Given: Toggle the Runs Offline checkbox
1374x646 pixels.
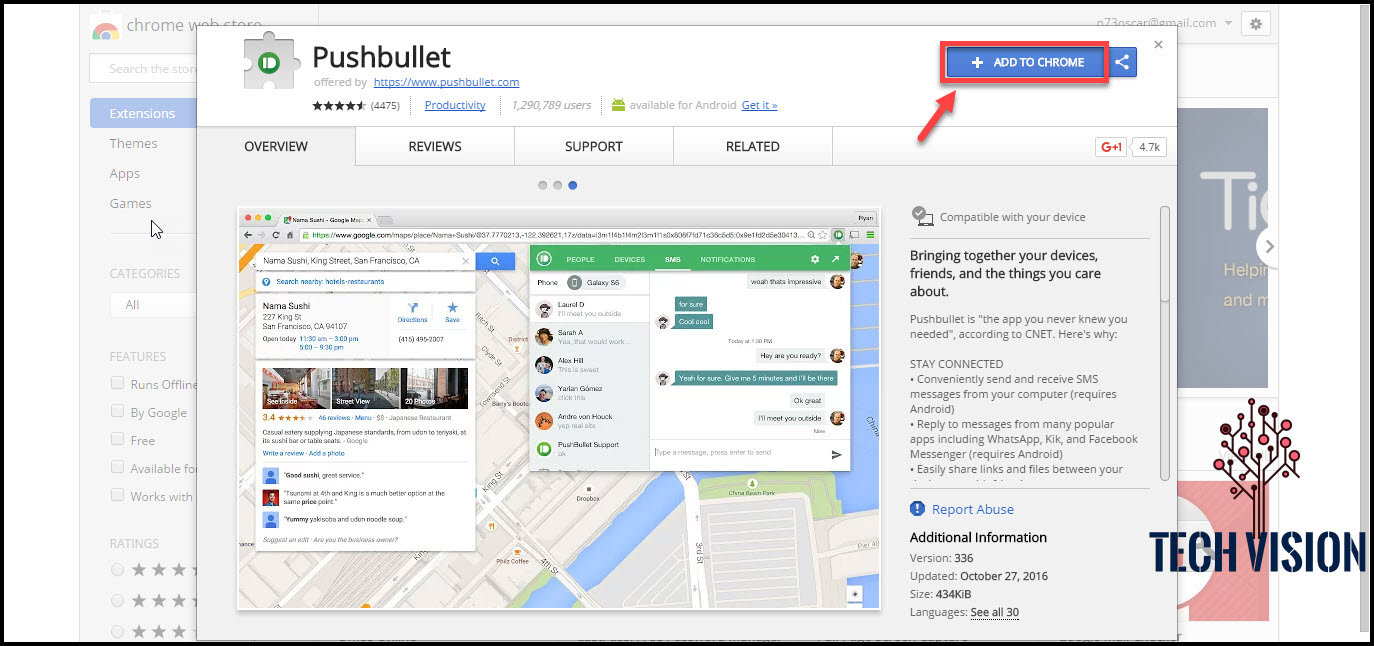Looking at the screenshot, I should (118, 384).
